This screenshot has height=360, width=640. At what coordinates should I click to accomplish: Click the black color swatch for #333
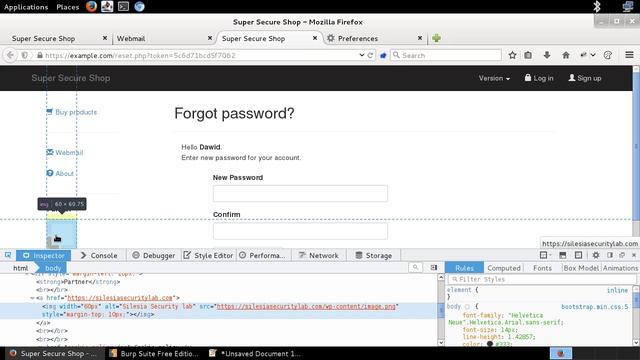click(490, 344)
